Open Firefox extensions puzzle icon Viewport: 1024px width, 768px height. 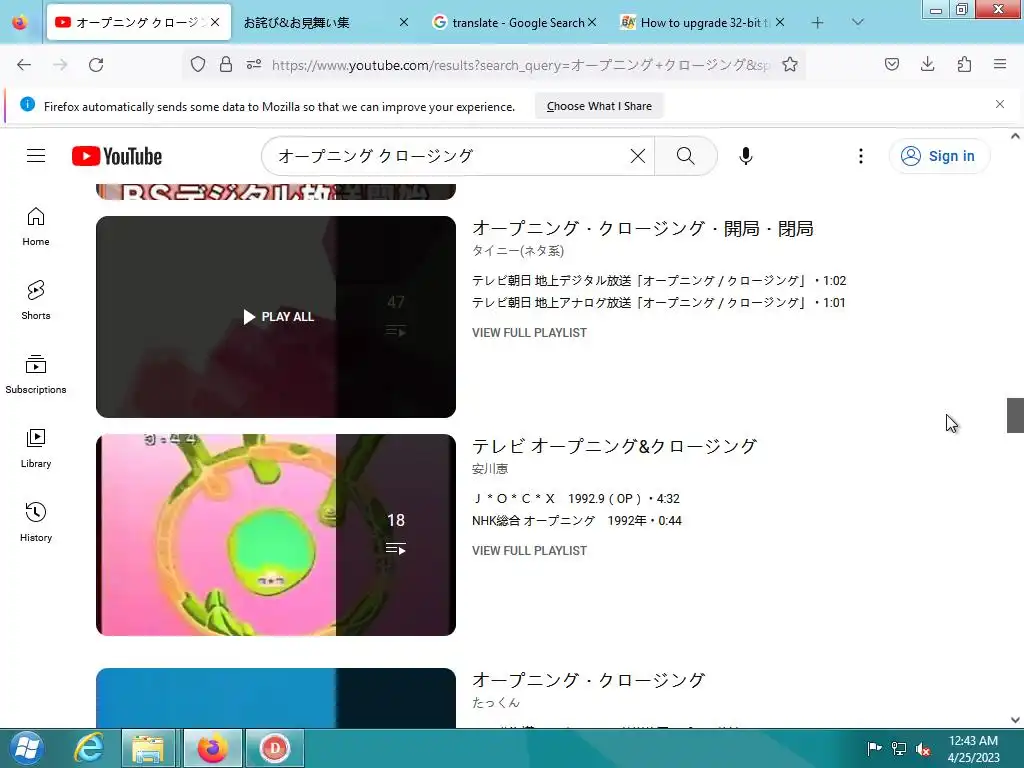(964, 65)
